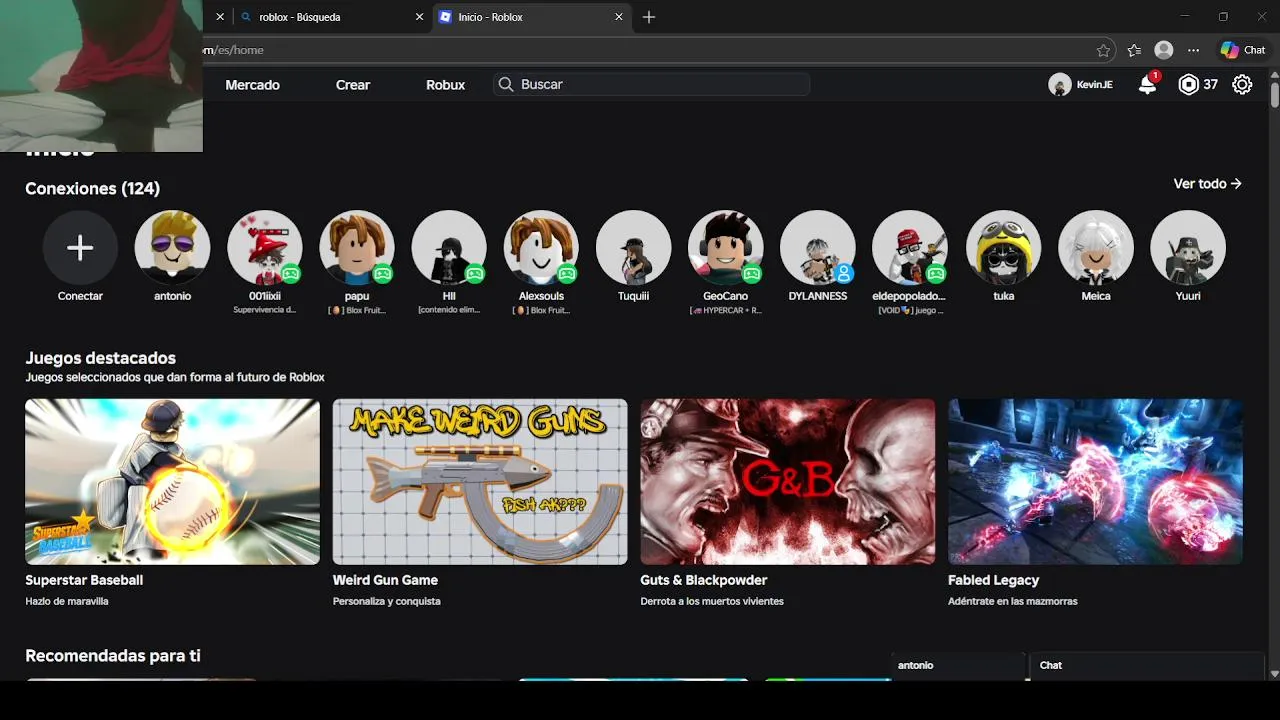Click the Juegos destacados heading
This screenshot has width=1280, height=720.
coord(100,358)
